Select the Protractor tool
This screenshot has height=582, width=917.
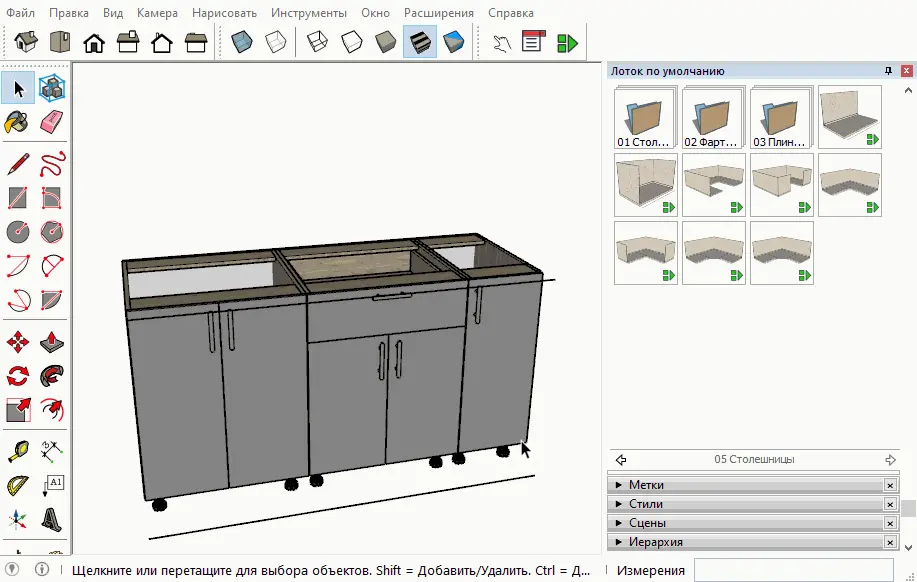tap(18, 485)
